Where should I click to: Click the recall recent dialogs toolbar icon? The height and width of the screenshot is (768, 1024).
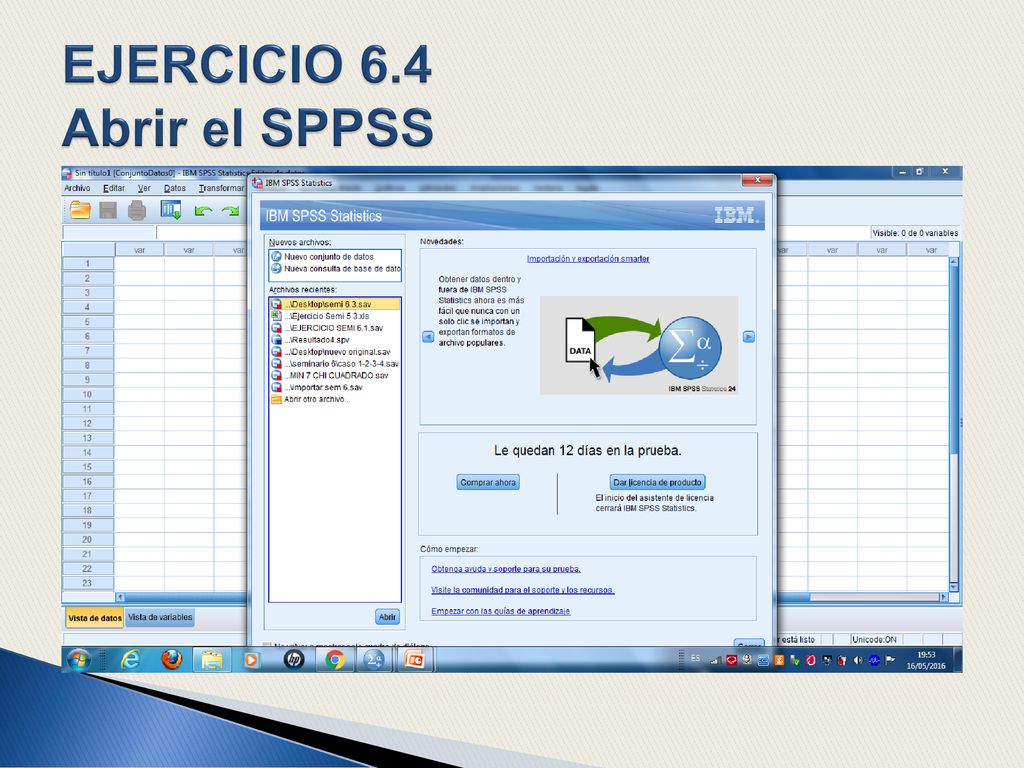[171, 210]
